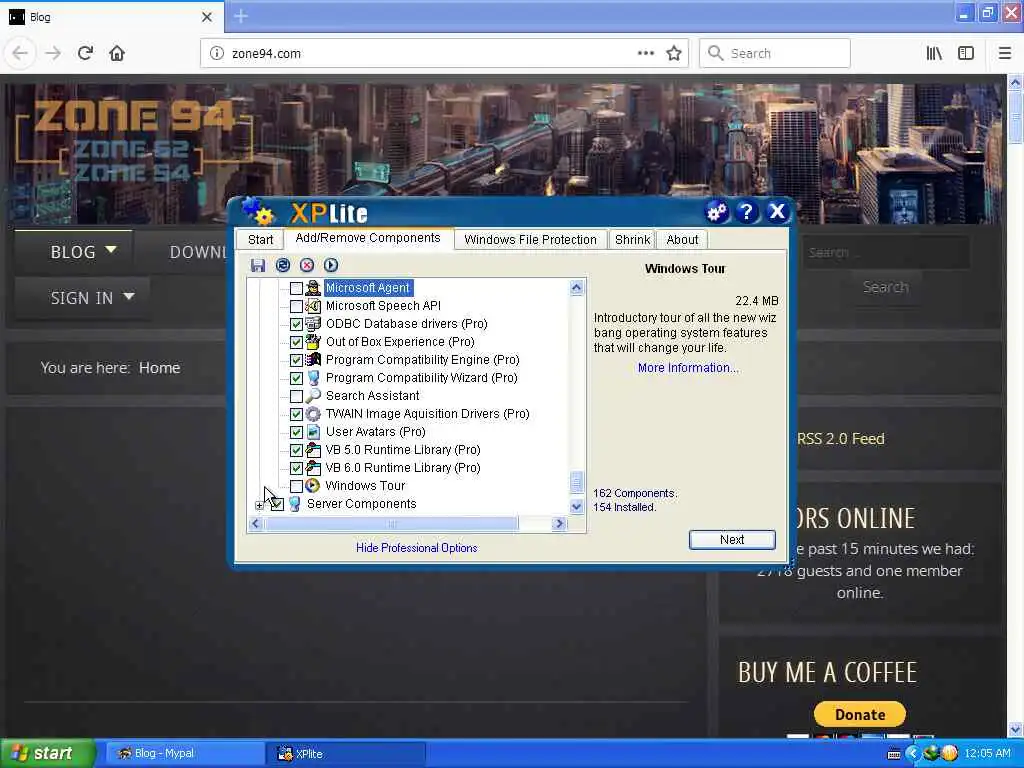The width and height of the screenshot is (1024, 768).
Task: Click the horizontal scroll right arrow
Action: [x=559, y=524]
